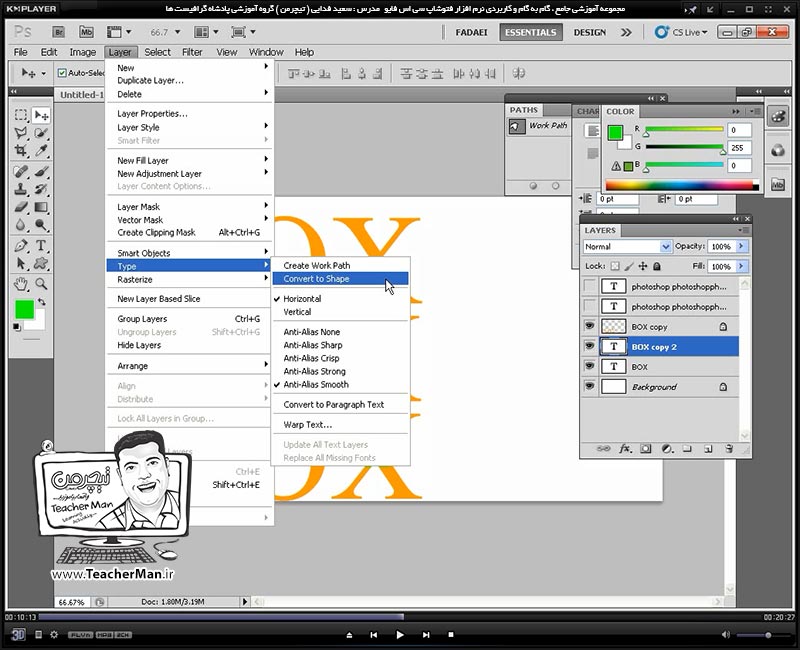Show the second photoshop text layer
The width and height of the screenshot is (800, 650).
[589, 306]
